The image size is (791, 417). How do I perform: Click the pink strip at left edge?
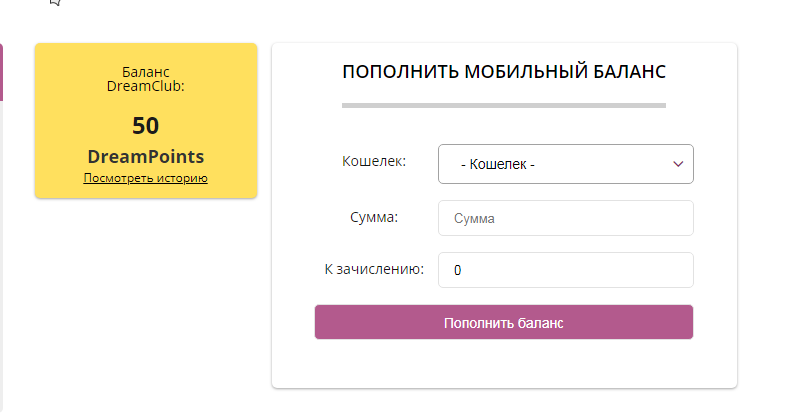click(x=1, y=72)
